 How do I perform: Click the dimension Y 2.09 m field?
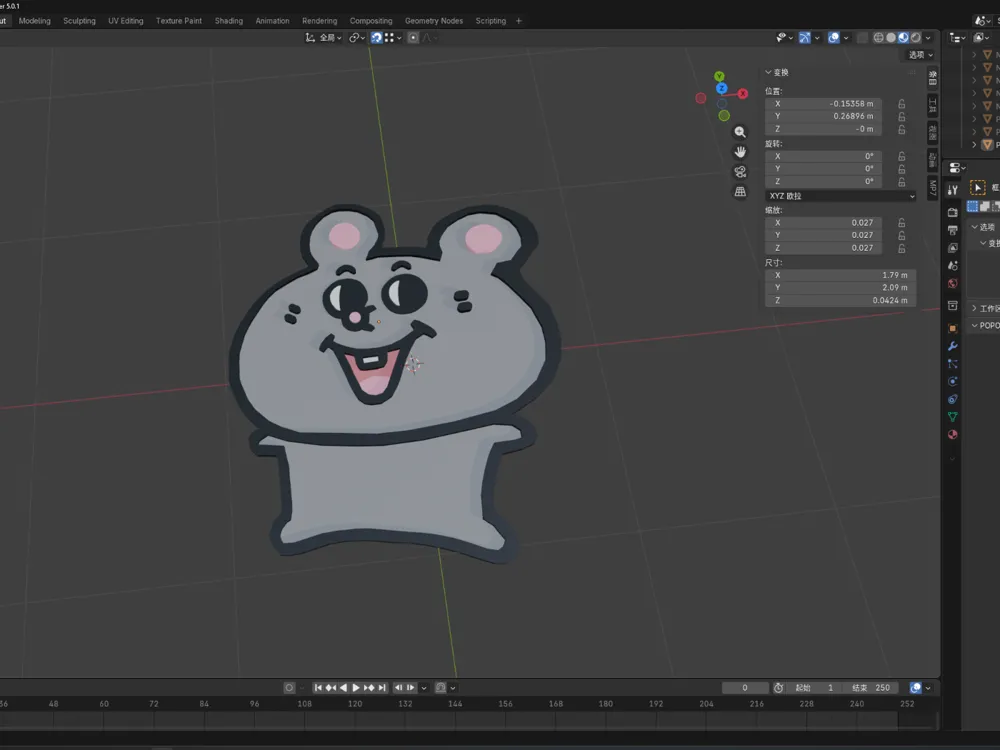tap(841, 288)
